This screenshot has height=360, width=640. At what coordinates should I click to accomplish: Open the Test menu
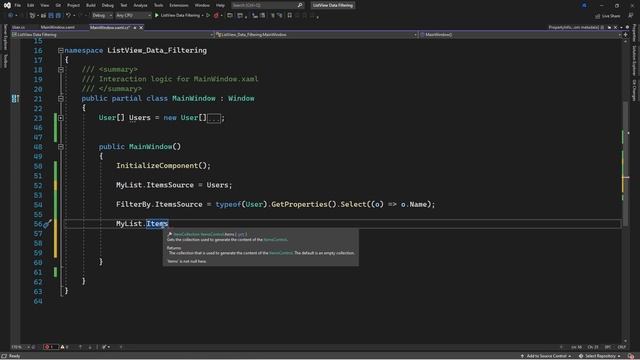(124, 5)
